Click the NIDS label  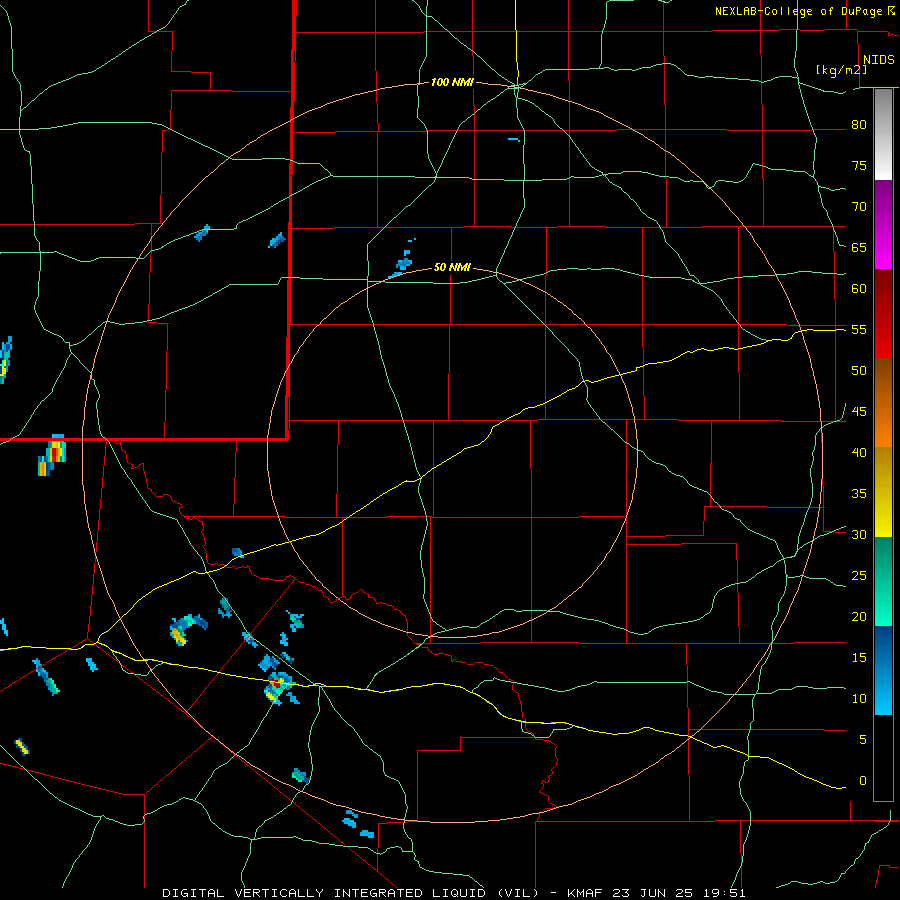pyautogui.click(x=879, y=60)
